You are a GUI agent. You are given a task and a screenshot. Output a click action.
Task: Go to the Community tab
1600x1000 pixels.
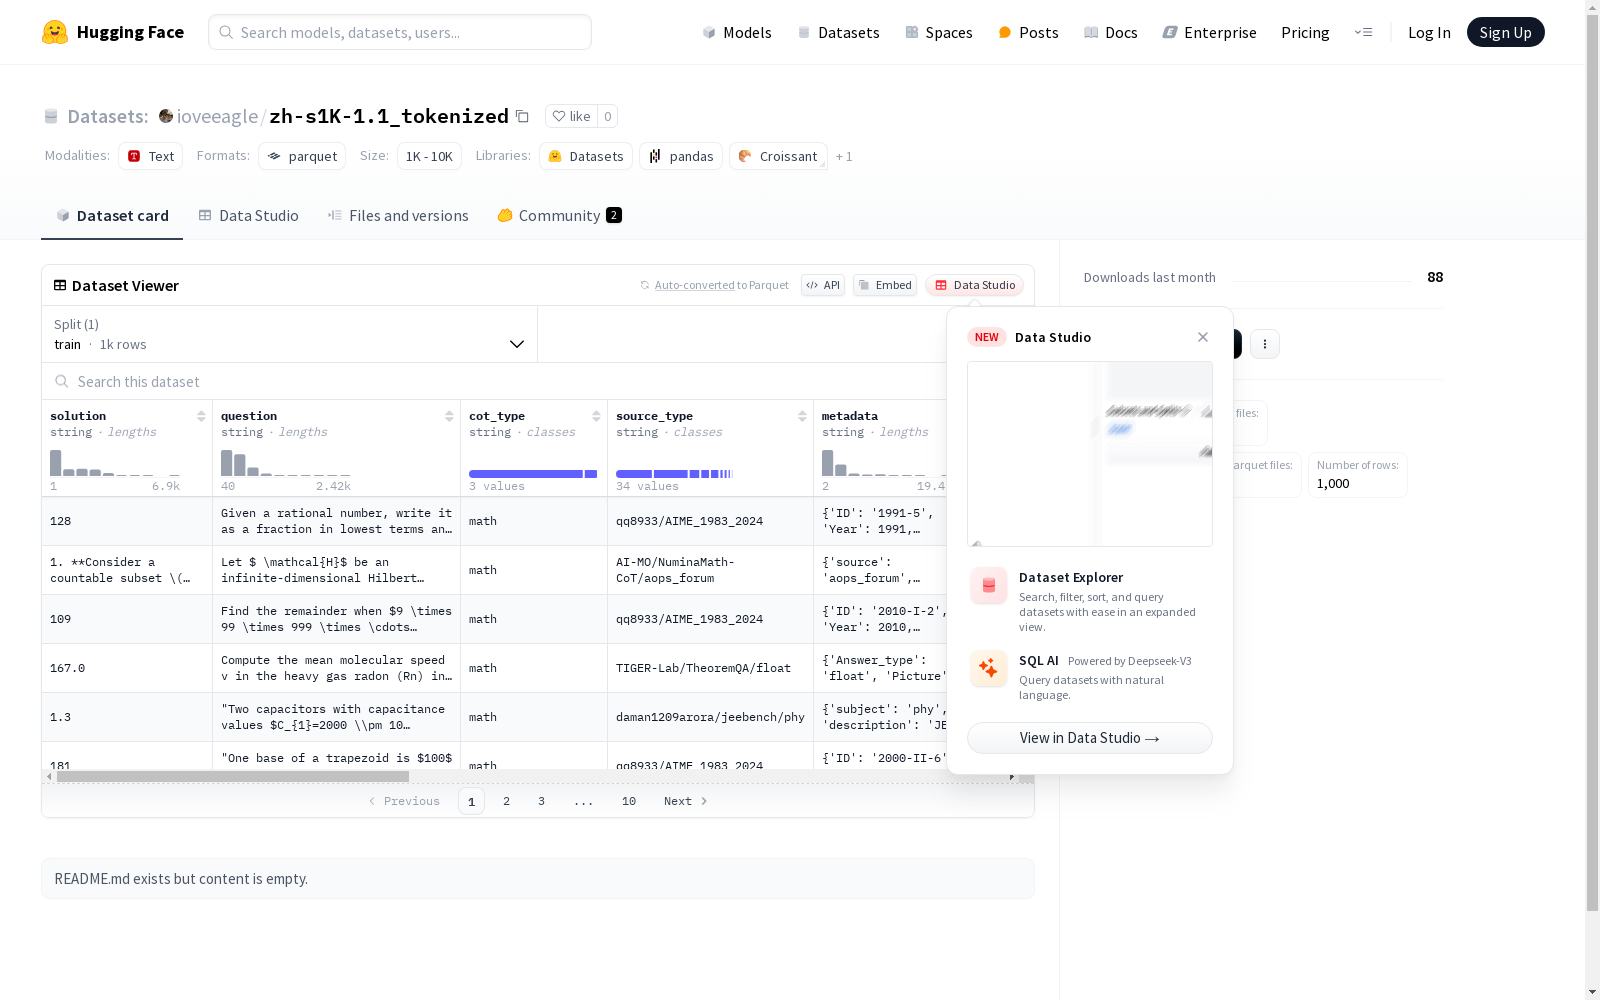(x=559, y=215)
